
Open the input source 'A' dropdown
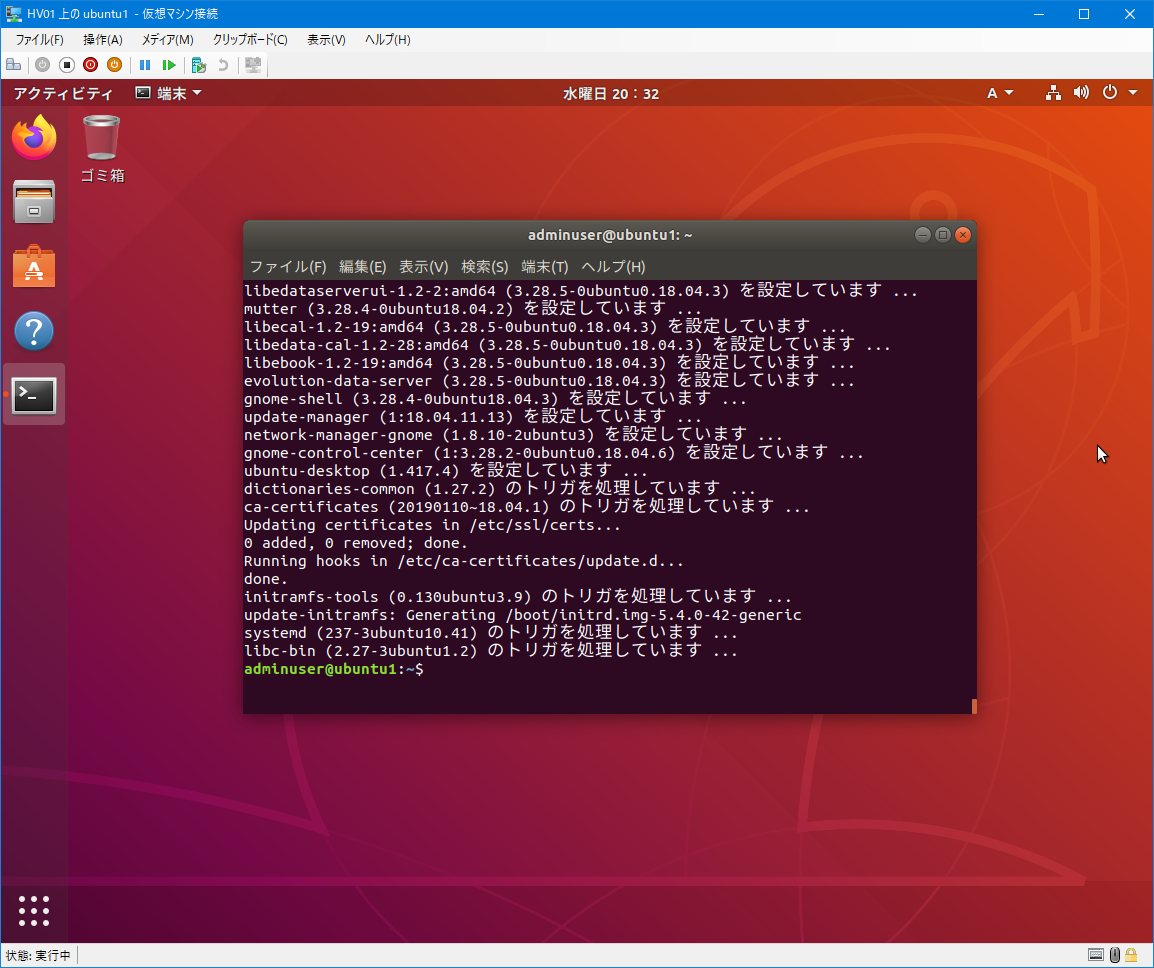coord(1000,93)
